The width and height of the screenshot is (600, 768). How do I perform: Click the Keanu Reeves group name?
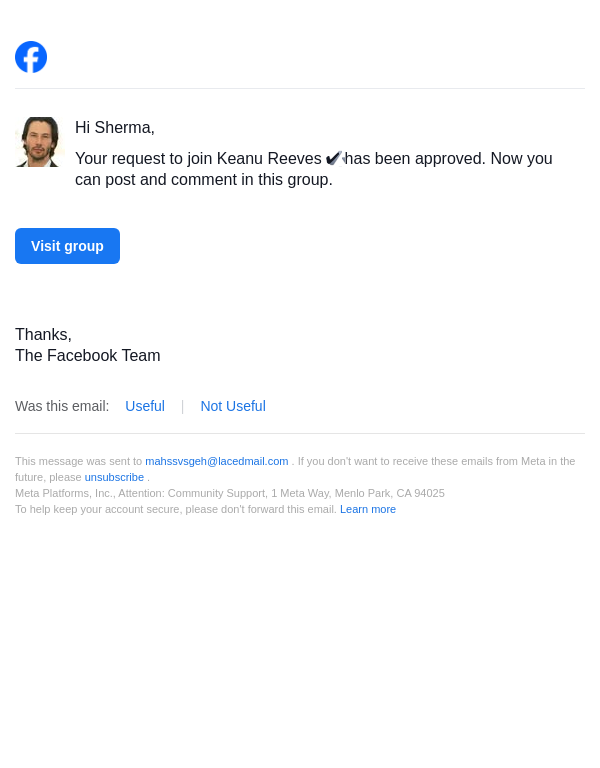pos(269,159)
